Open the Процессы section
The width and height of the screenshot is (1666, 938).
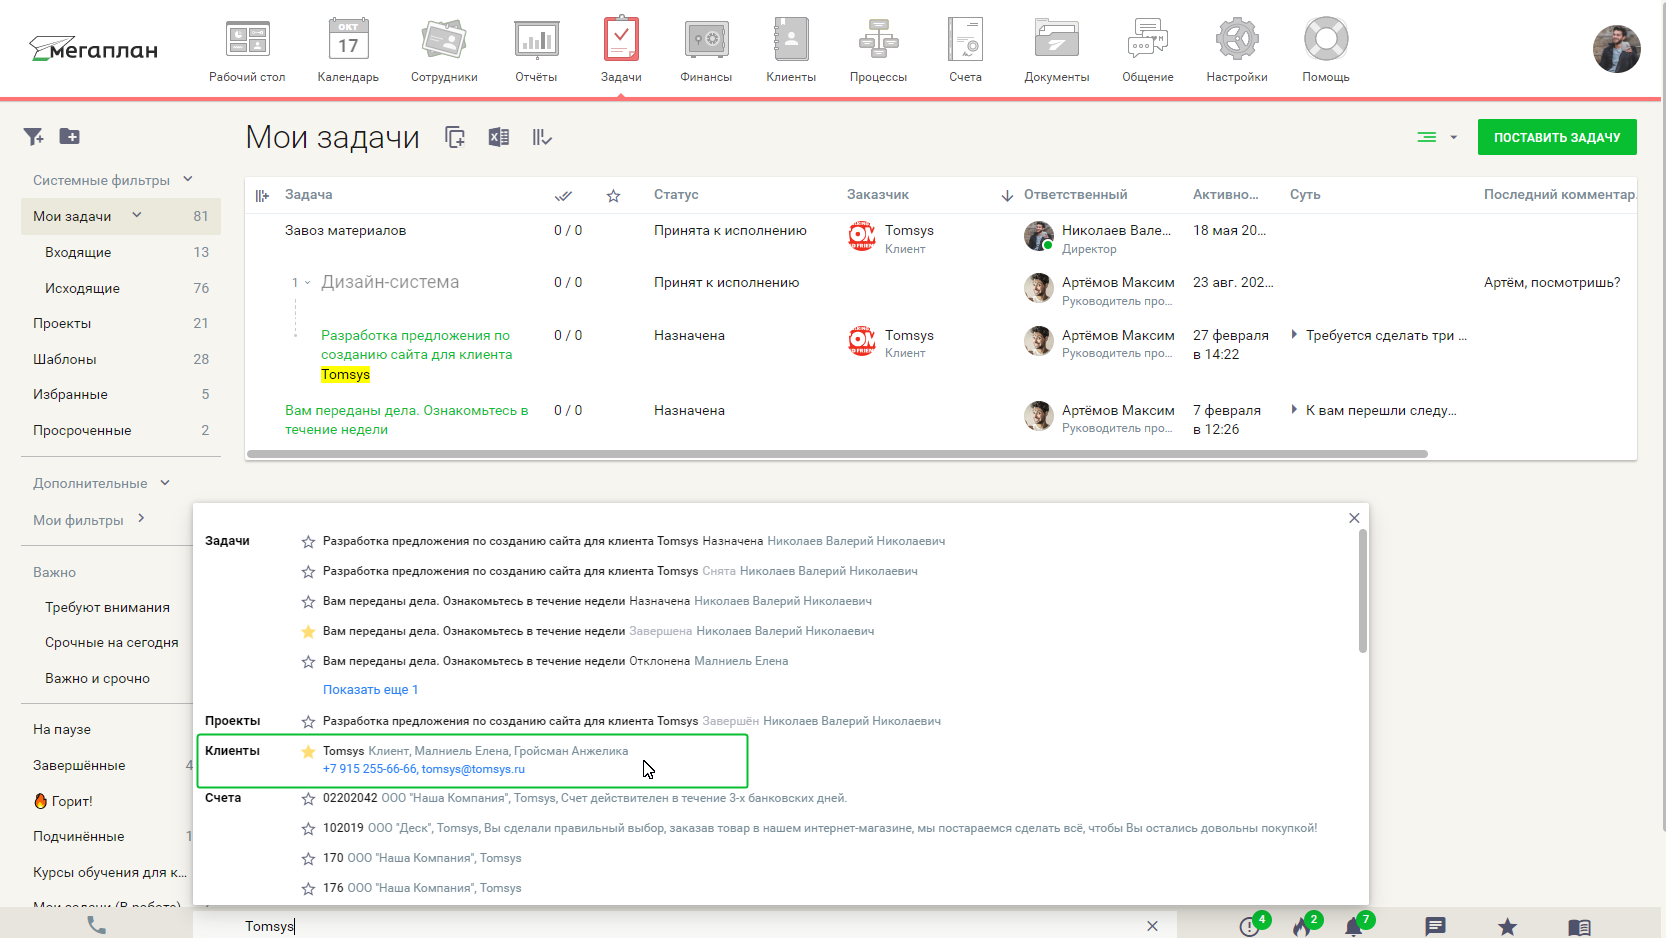[x=878, y=50]
